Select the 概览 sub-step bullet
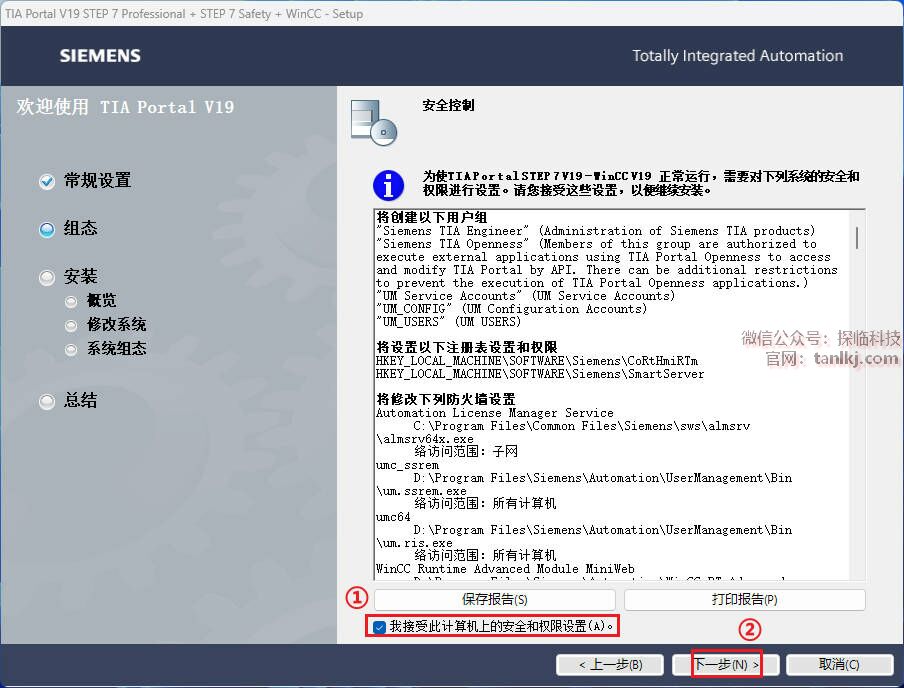Viewport: 904px width, 688px height. (71, 302)
